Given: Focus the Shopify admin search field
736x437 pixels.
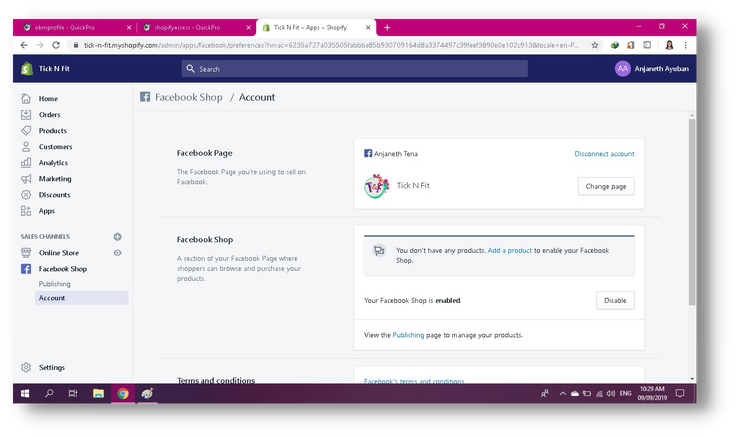Looking at the screenshot, I should (x=354, y=69).
